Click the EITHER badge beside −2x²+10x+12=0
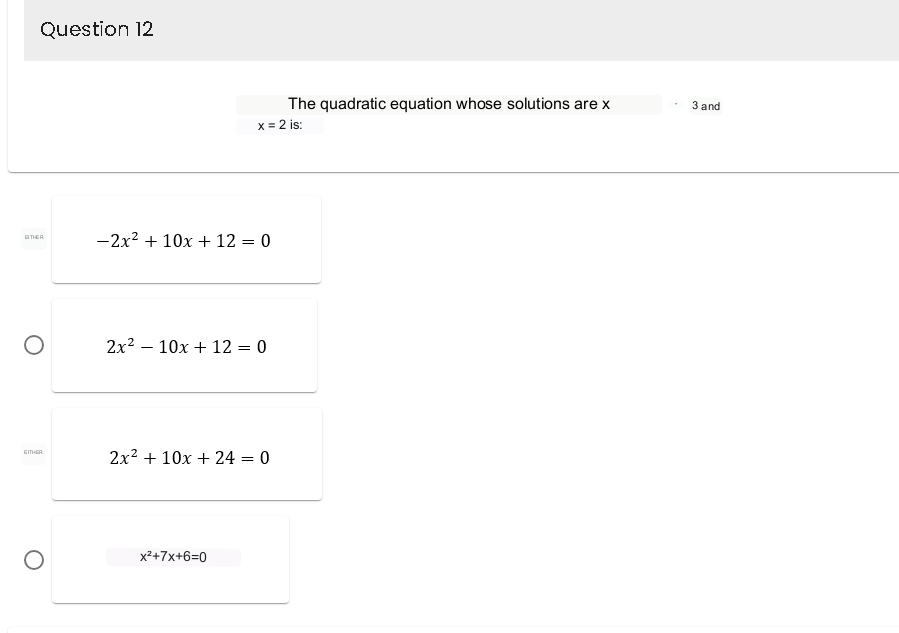The image size is (899, 633). pyautogui.click(x=33, y=237)
